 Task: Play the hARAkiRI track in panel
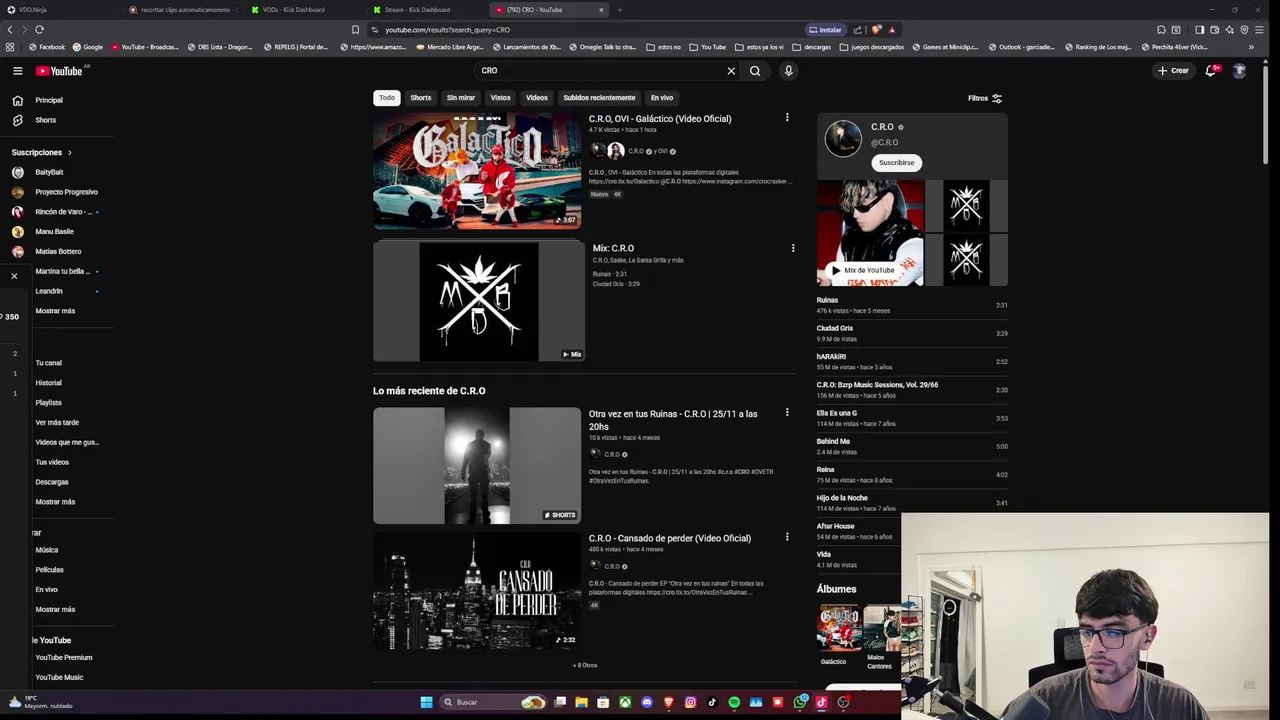coord(912,361)
